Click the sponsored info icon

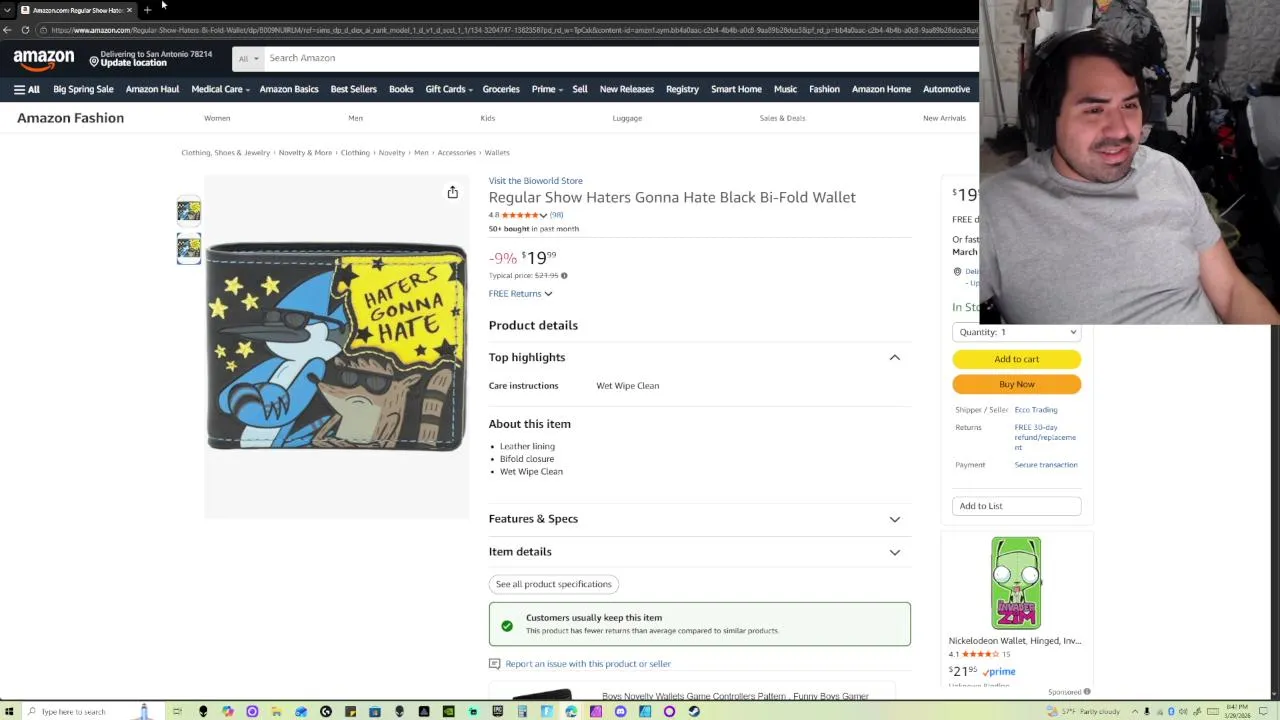point(1087,692)
